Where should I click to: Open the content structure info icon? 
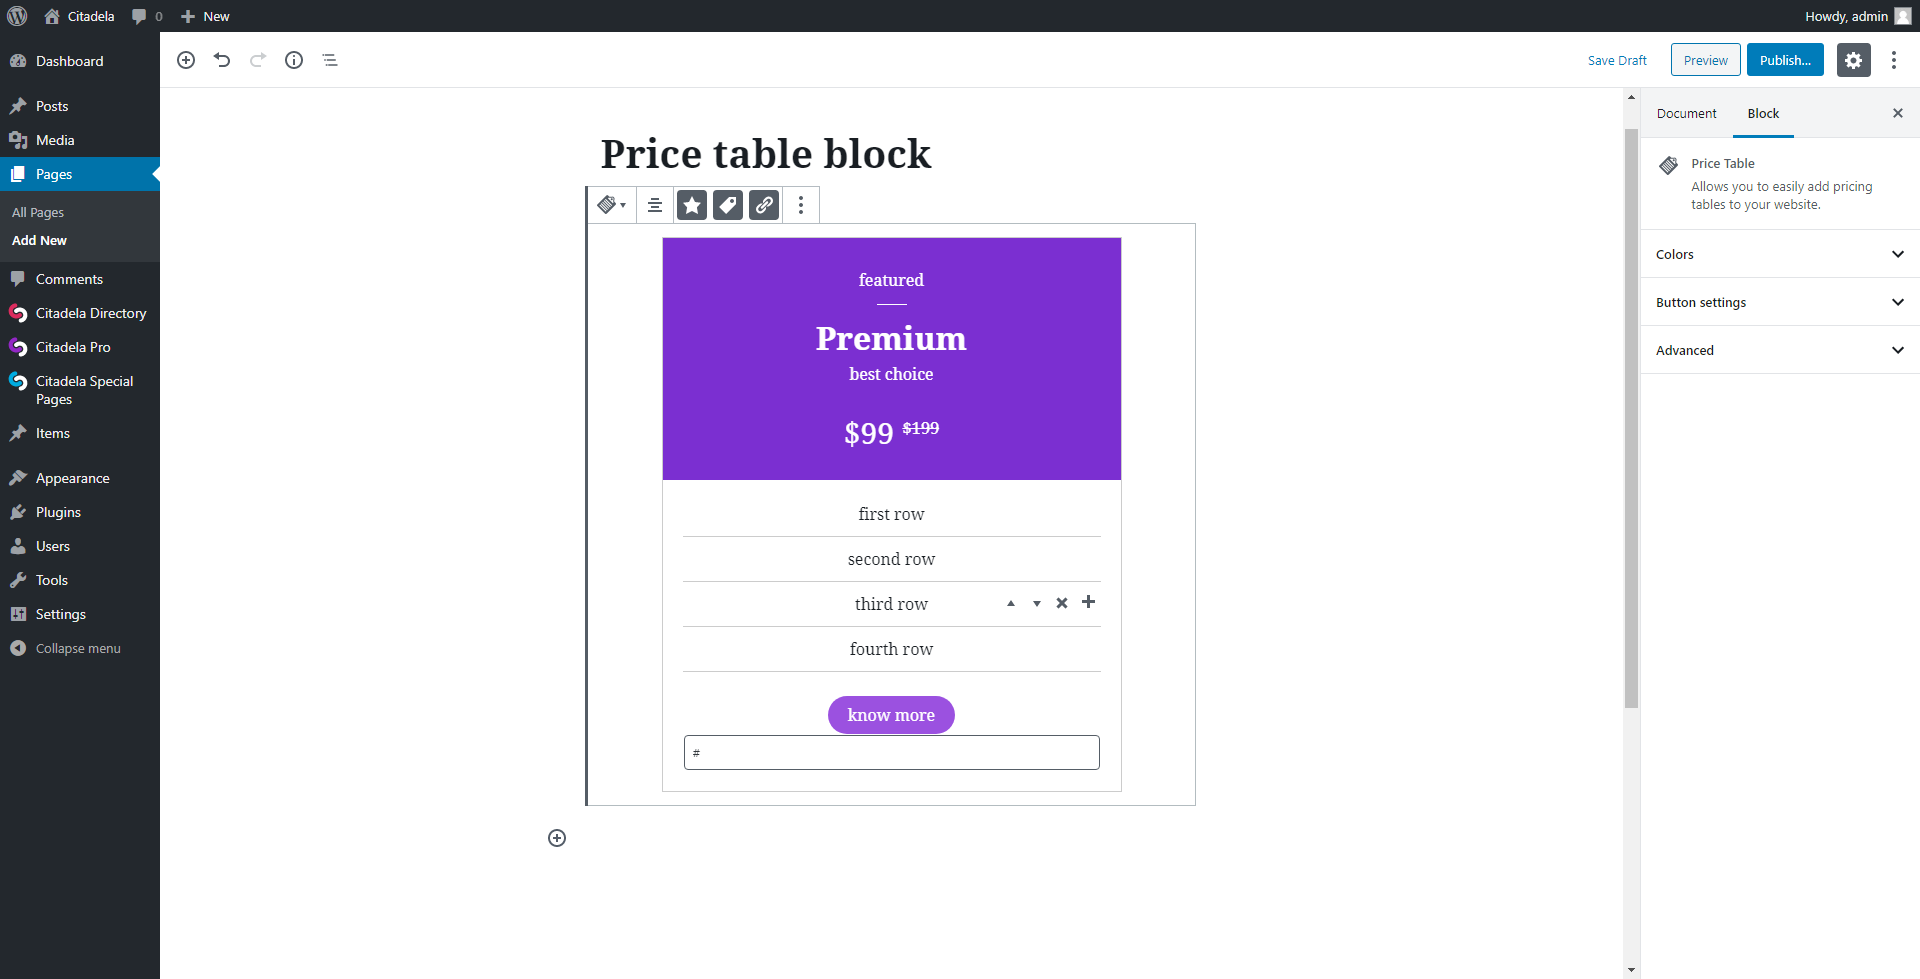click(x=294, y=60)
